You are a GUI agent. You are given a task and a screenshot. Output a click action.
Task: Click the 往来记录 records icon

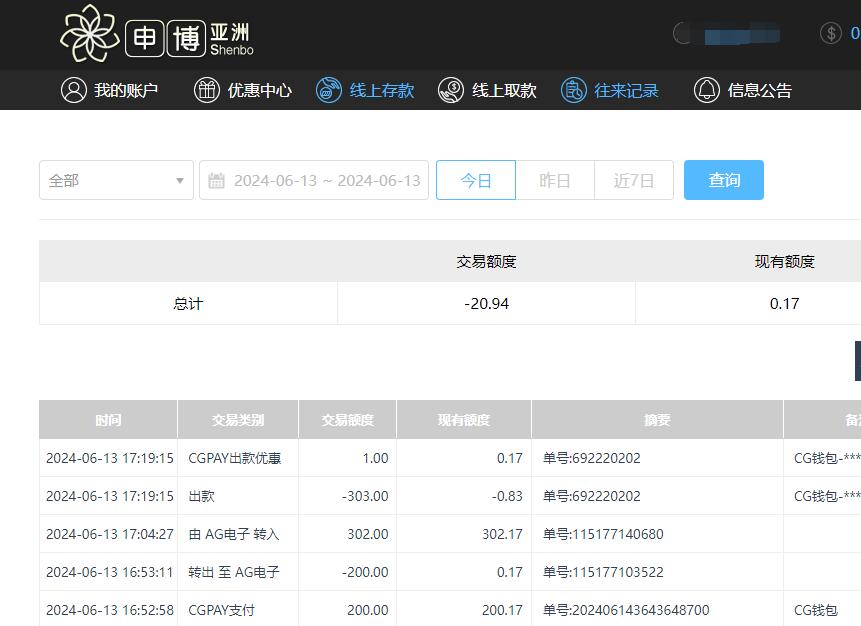[x=573, y=89]
